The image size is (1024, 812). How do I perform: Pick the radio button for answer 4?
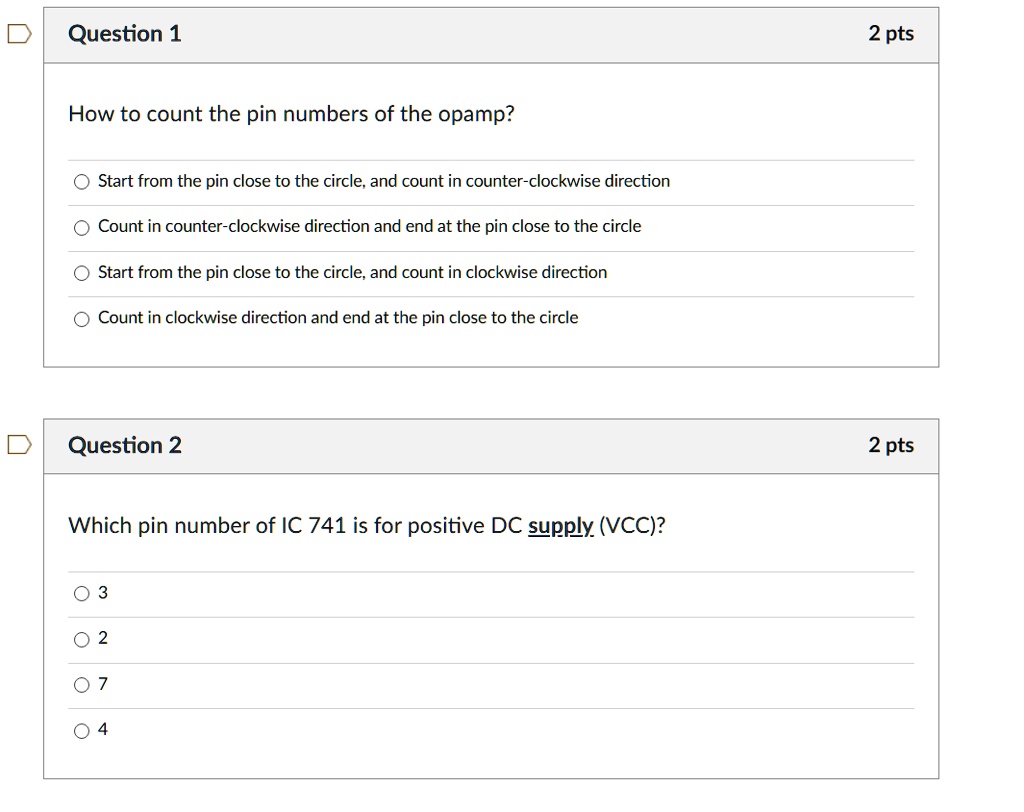point(82,731)
